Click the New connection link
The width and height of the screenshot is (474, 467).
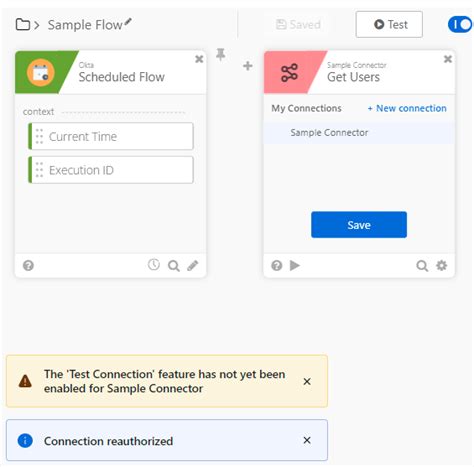coord(407,108)
